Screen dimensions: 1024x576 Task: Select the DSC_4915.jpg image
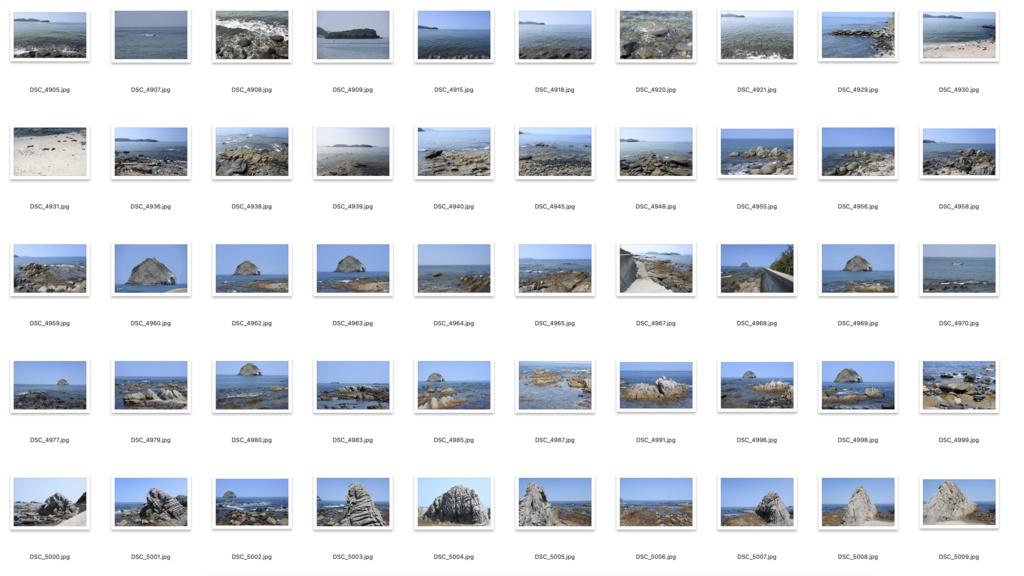[453, 33]
